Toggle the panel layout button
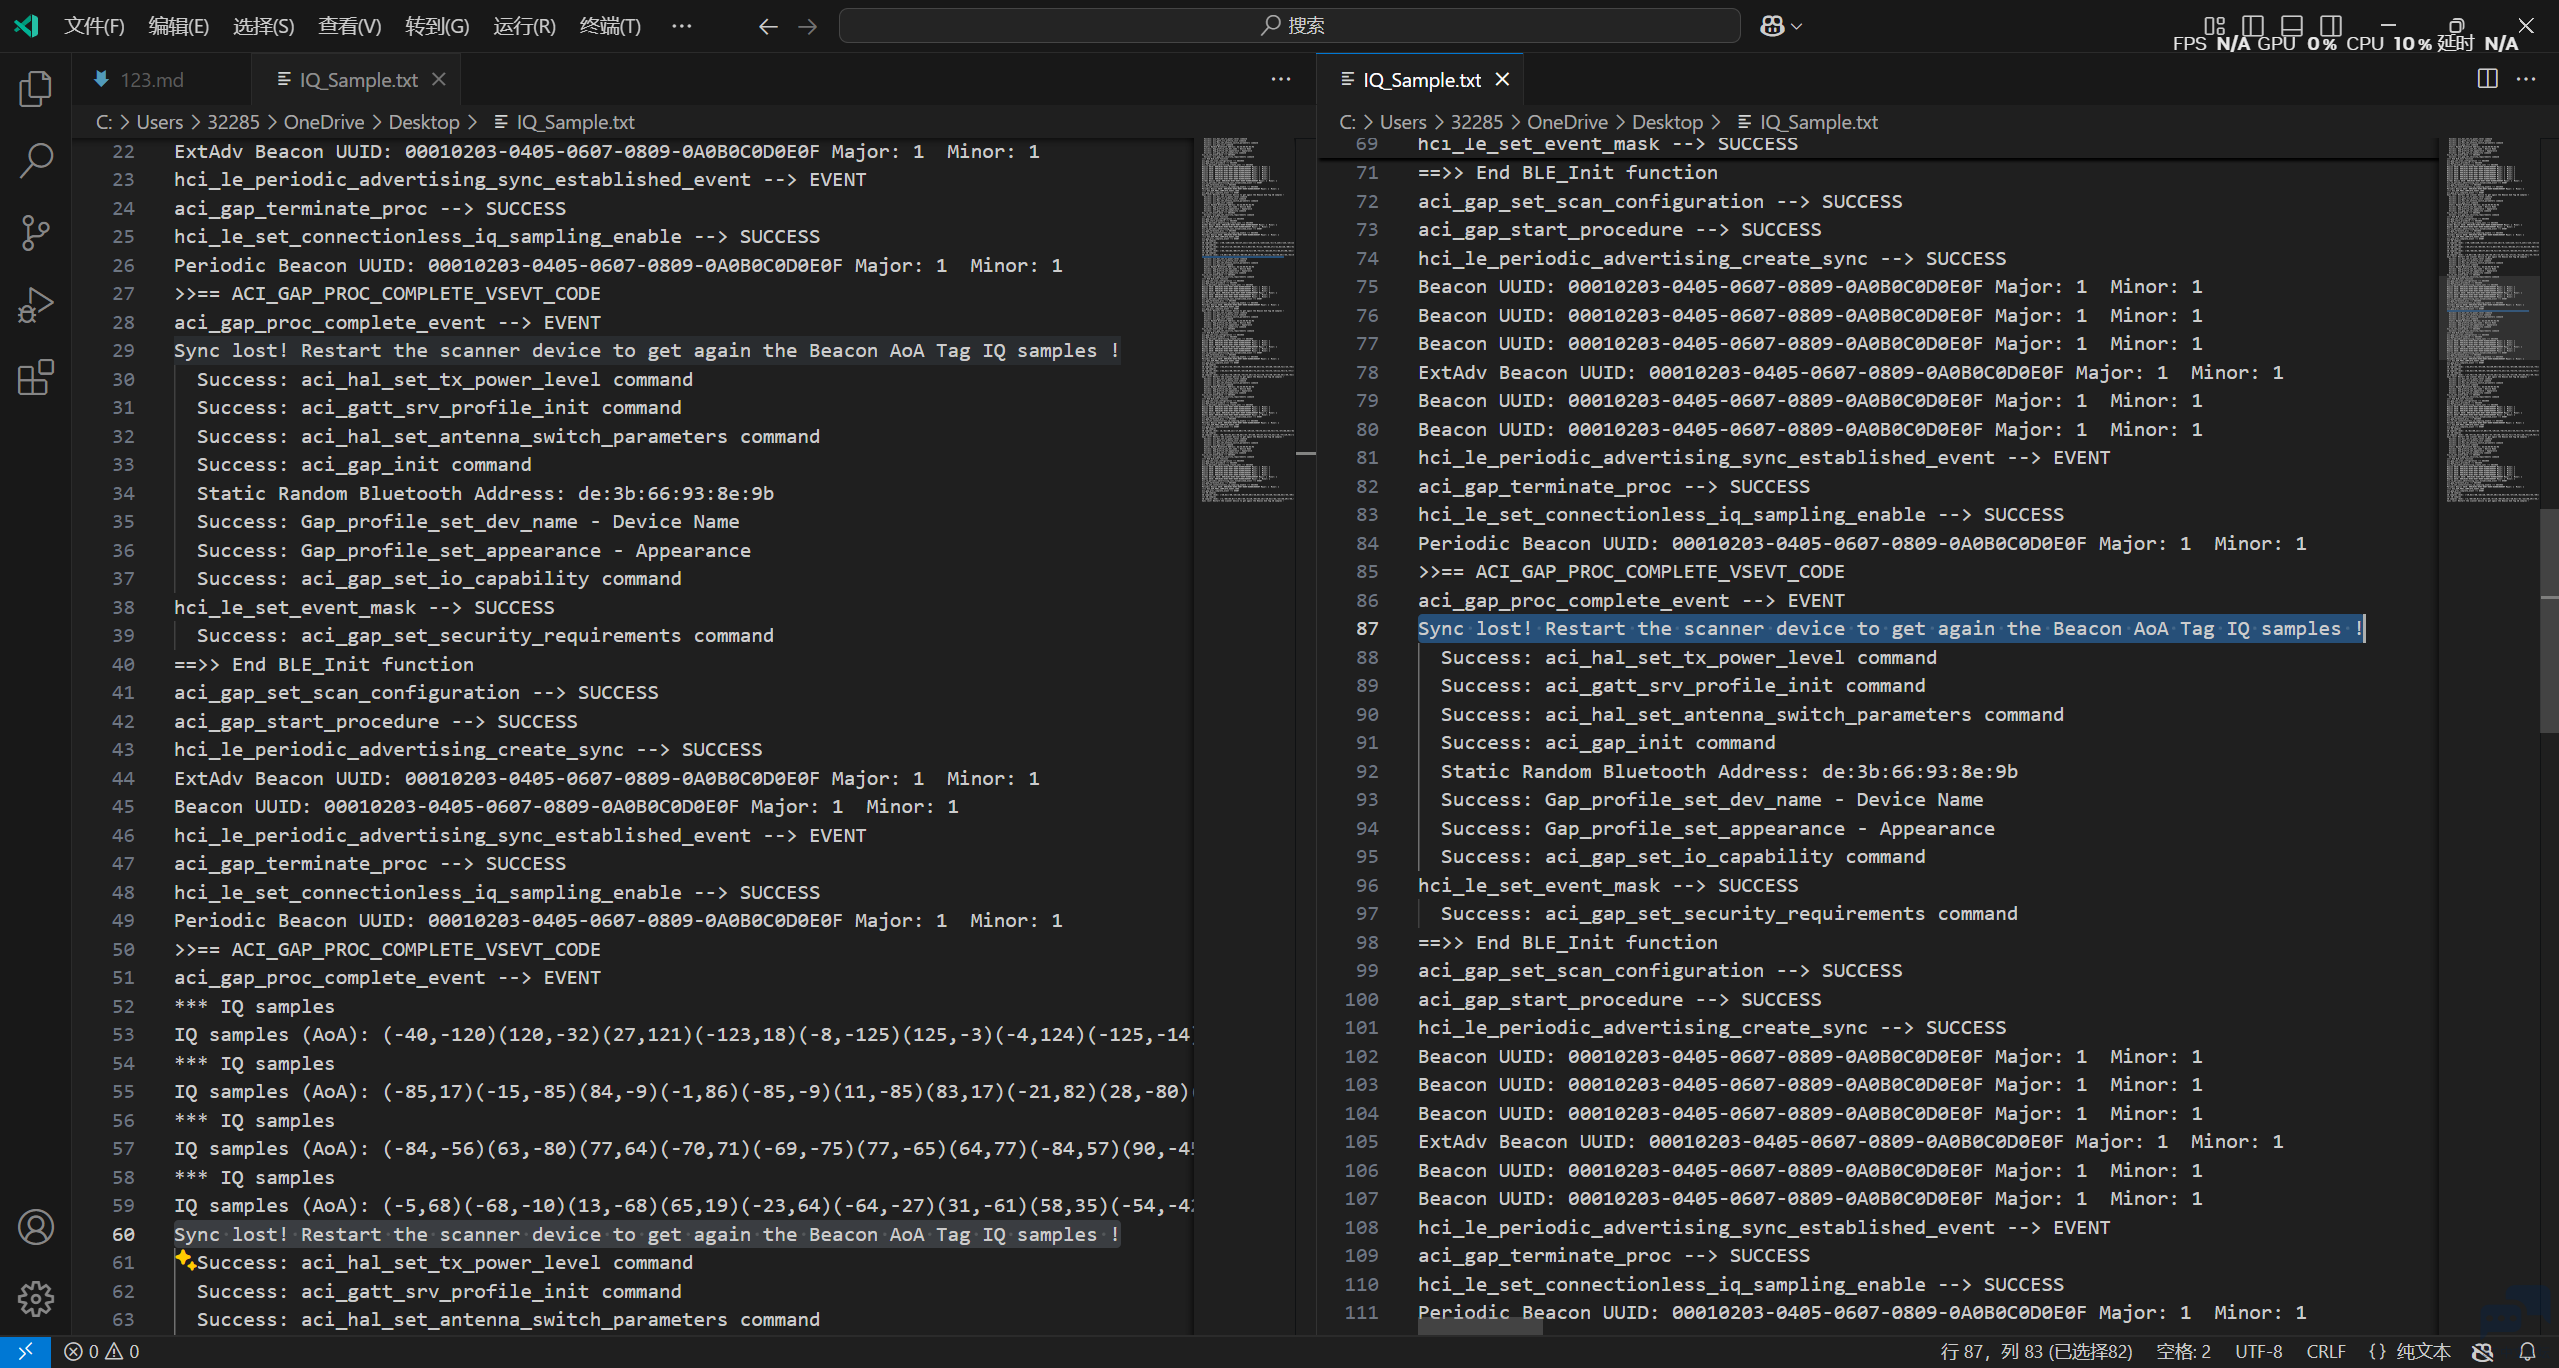This screenshot has width=2559, height=1368. pyautogui.click(x=2292, y=25)
